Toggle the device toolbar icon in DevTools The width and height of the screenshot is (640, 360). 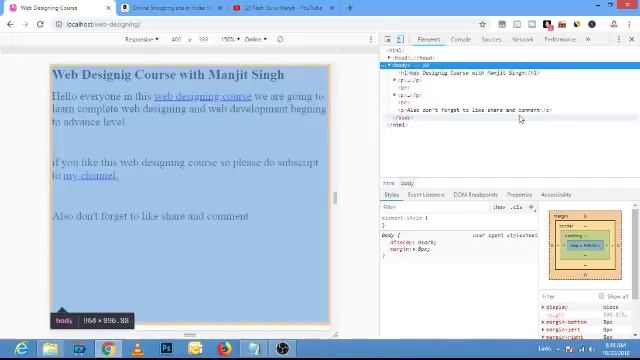(x=400, y=39)
